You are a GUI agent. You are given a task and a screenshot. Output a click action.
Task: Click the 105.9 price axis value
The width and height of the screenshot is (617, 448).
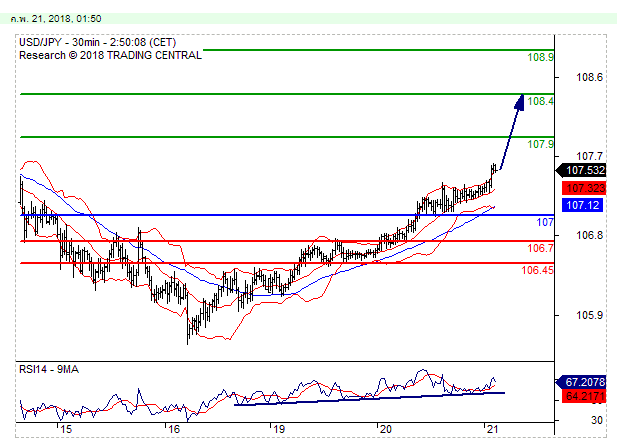pyautogui.click(x=589, y=315)
